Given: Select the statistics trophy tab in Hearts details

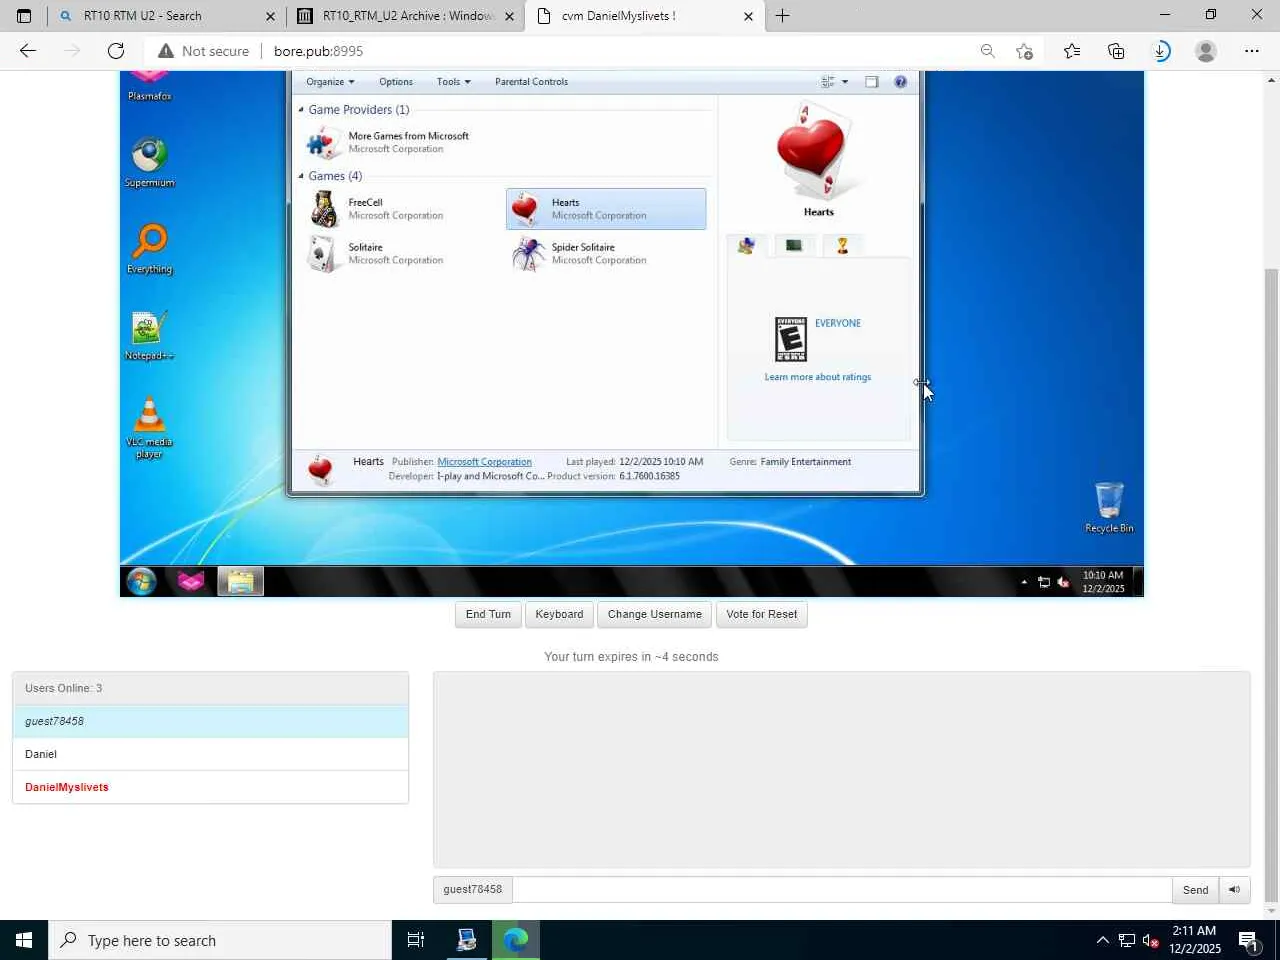Looking at the screenshot, I should pos(842,245).
